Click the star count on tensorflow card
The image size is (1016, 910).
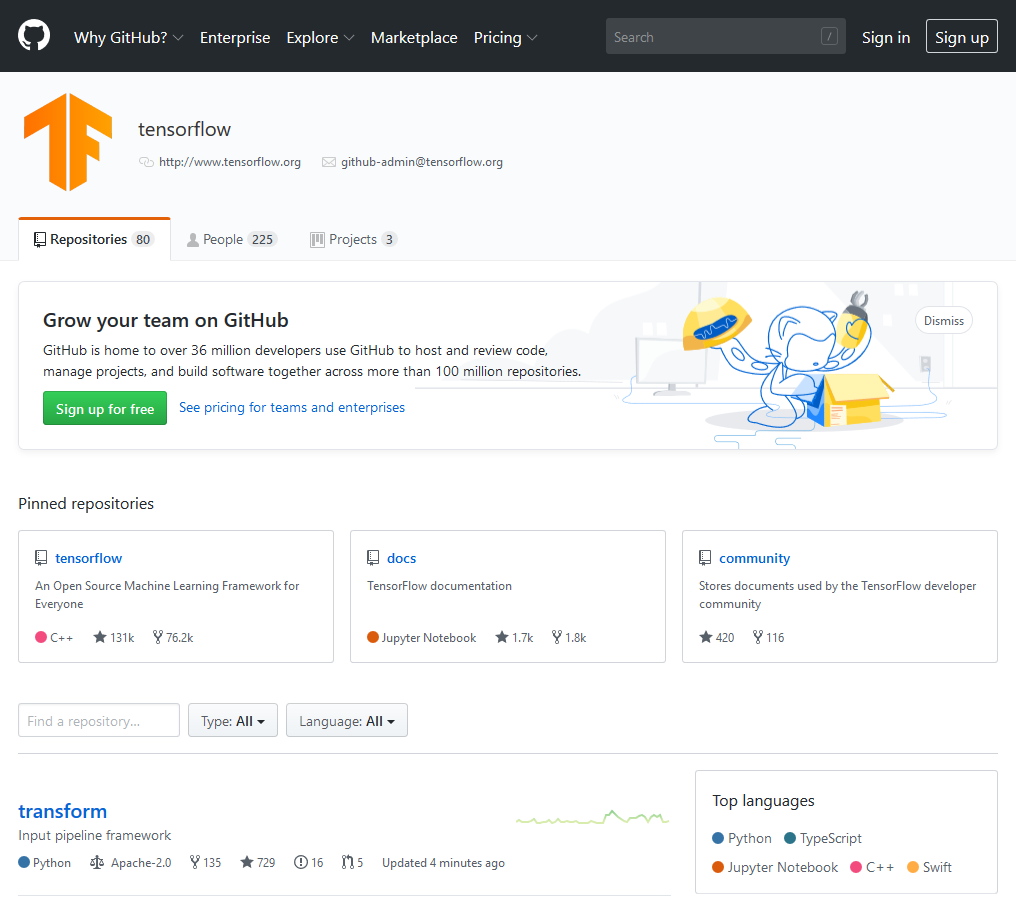114,637
